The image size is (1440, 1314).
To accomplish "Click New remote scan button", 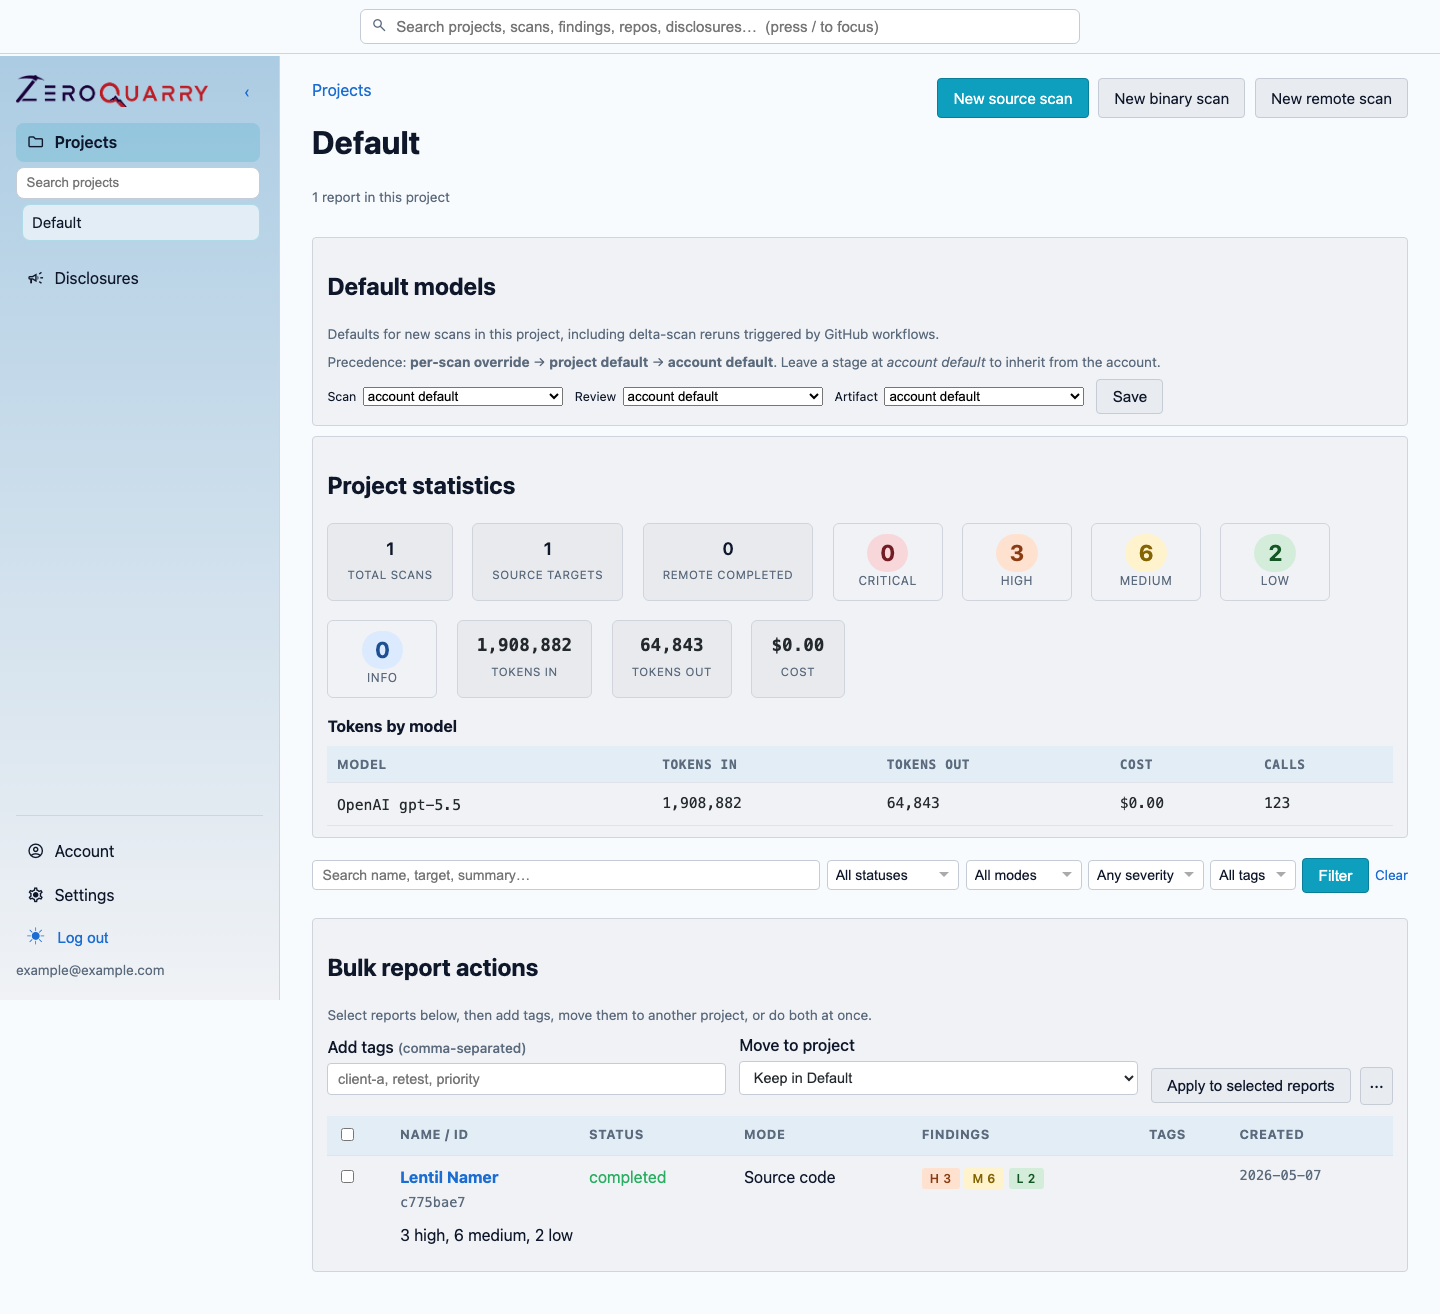I will click(1331, 98).
